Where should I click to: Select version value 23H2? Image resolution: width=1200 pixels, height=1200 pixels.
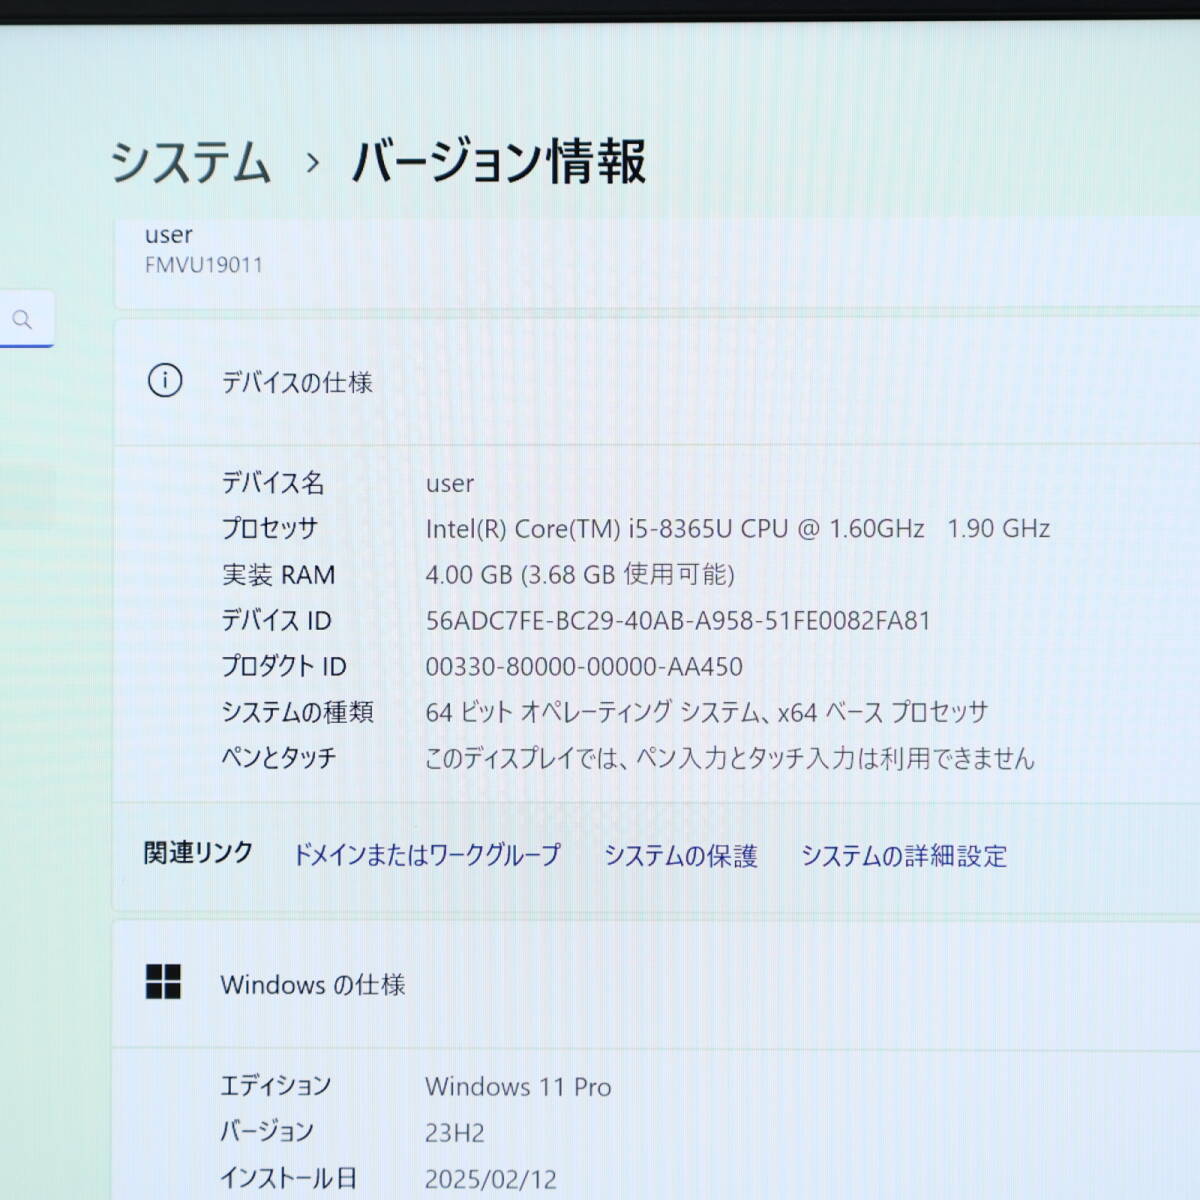click(x=455, y=1133)
